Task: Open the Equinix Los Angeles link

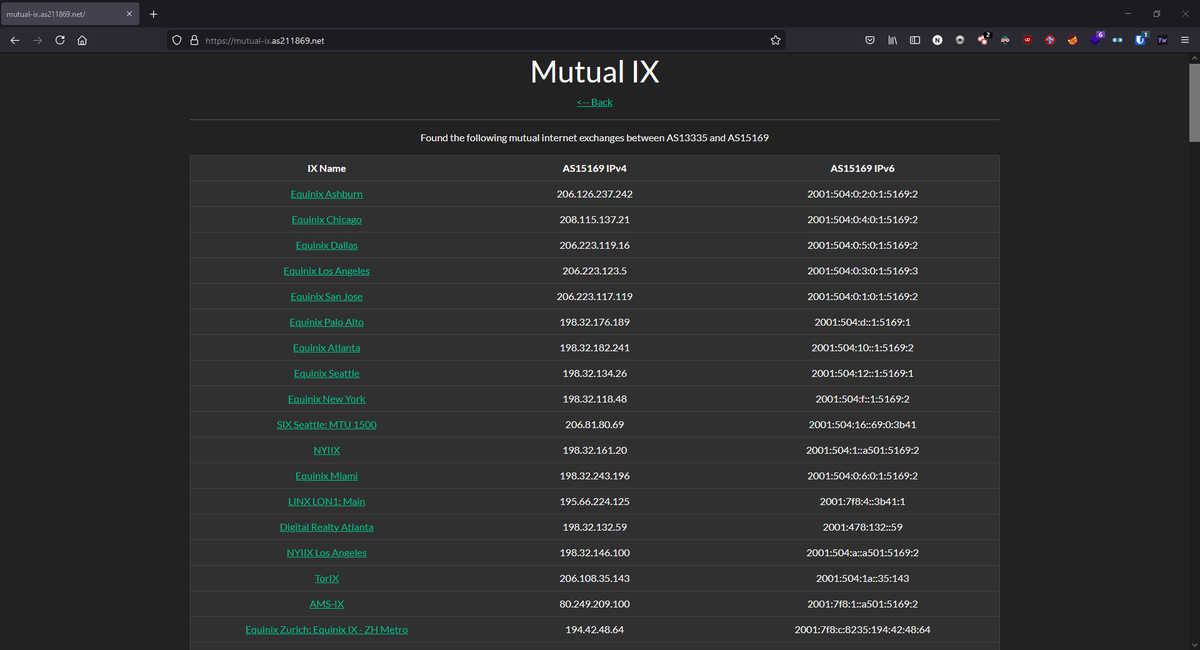Action: [326, 271]
